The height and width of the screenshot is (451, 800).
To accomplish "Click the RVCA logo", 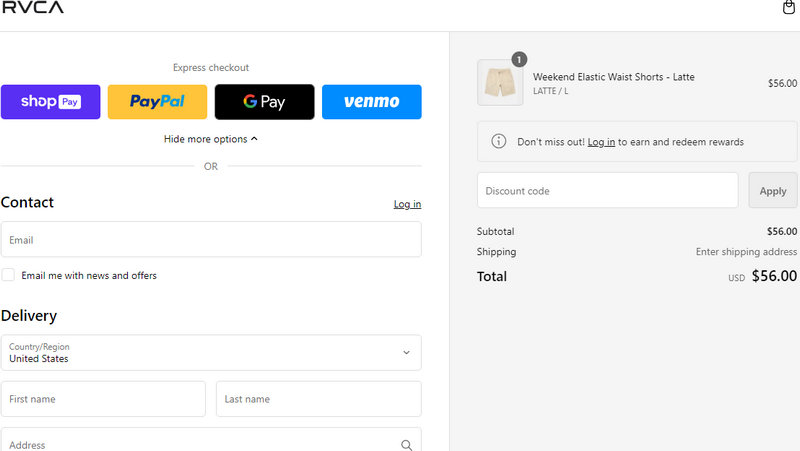I will click(x=32, y=8).
